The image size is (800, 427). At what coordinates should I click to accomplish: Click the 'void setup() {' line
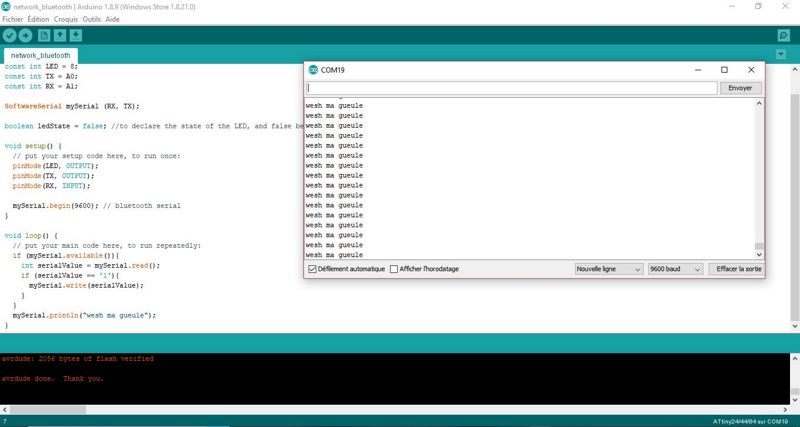coord(33,146)
